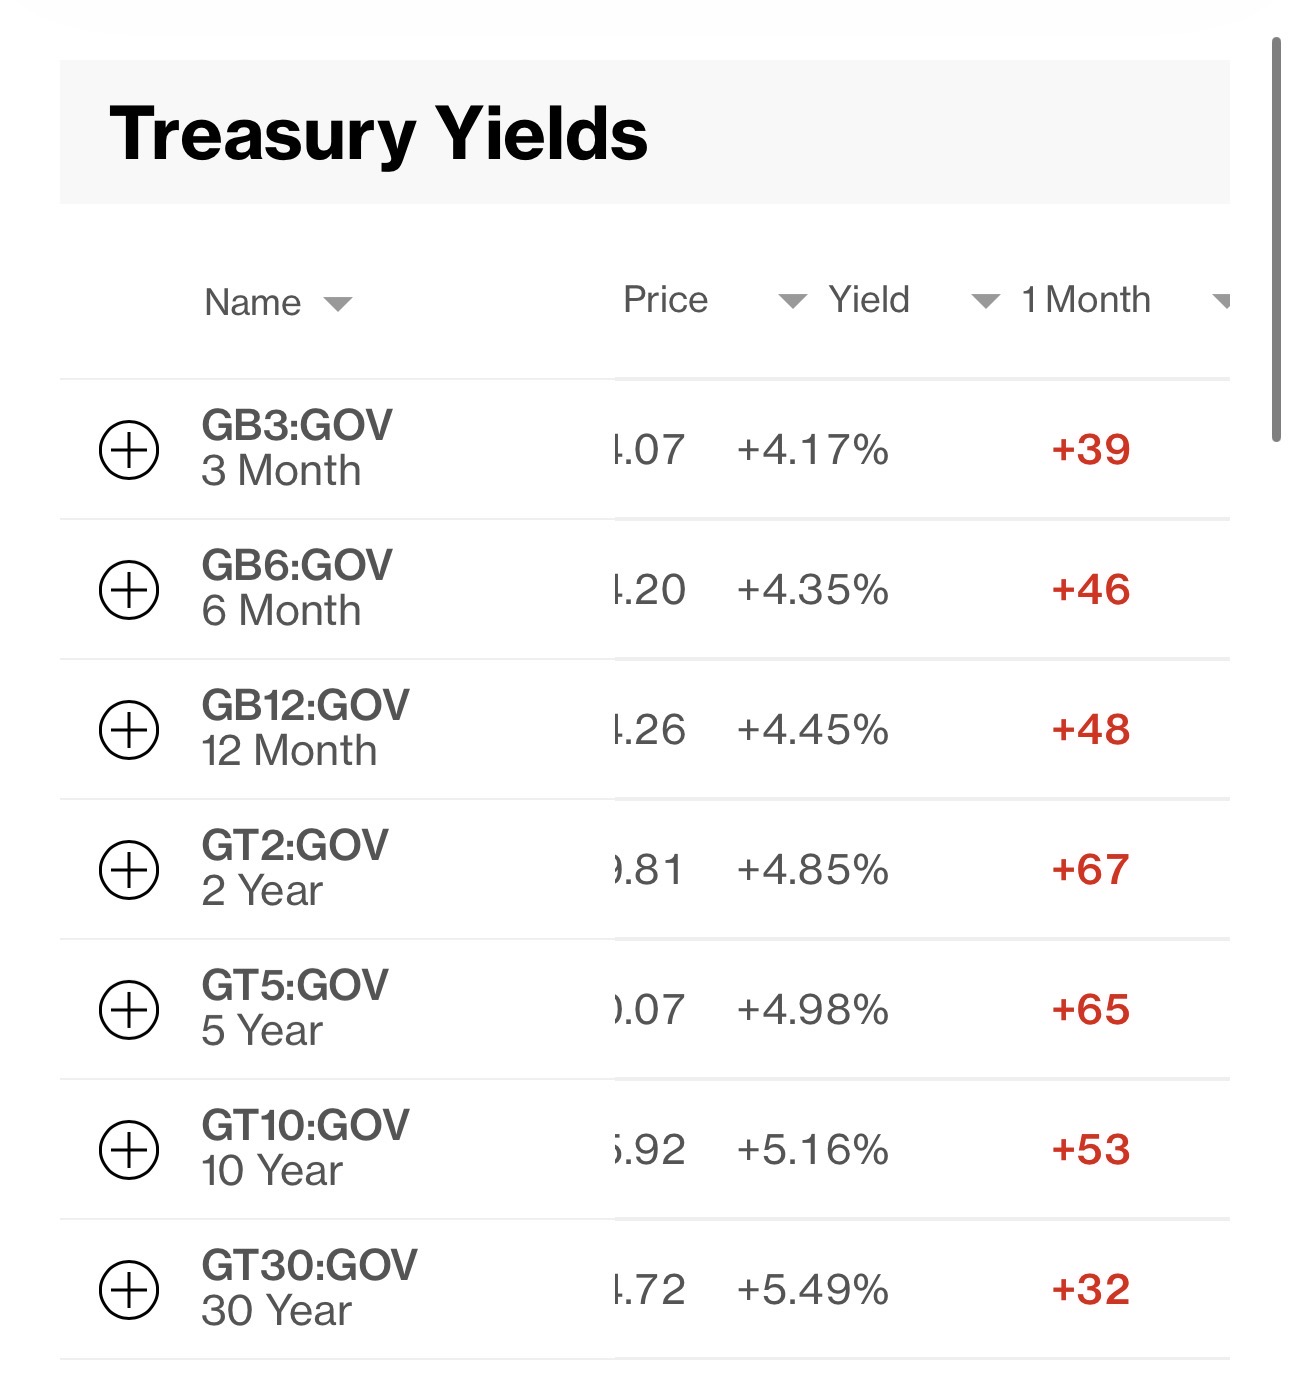This screenshot has height=1384, width=1290.
Task: Add GB3:GOV 3 Month to watchlist
Action: coord(129,450)
